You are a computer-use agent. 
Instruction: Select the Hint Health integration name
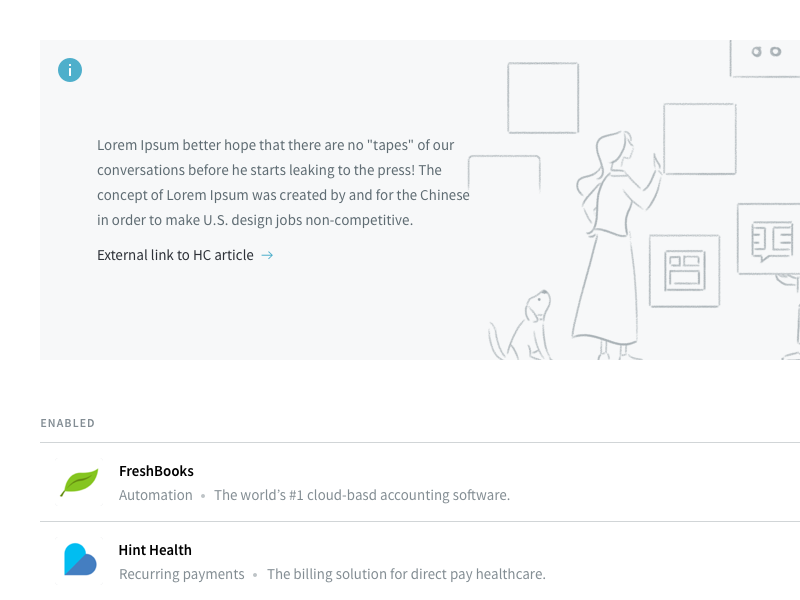(155, 550)
